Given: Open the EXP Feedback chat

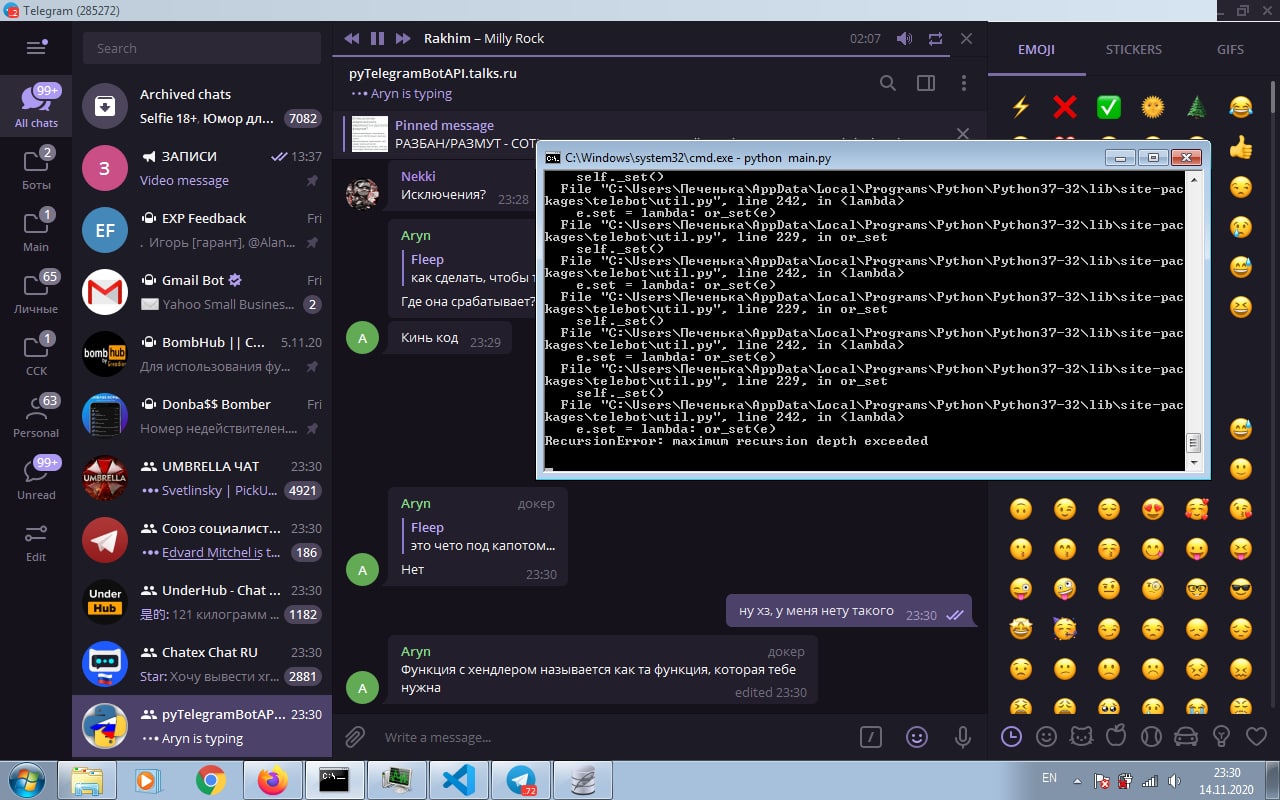Looking at the screenshot, I should [202, 230].
